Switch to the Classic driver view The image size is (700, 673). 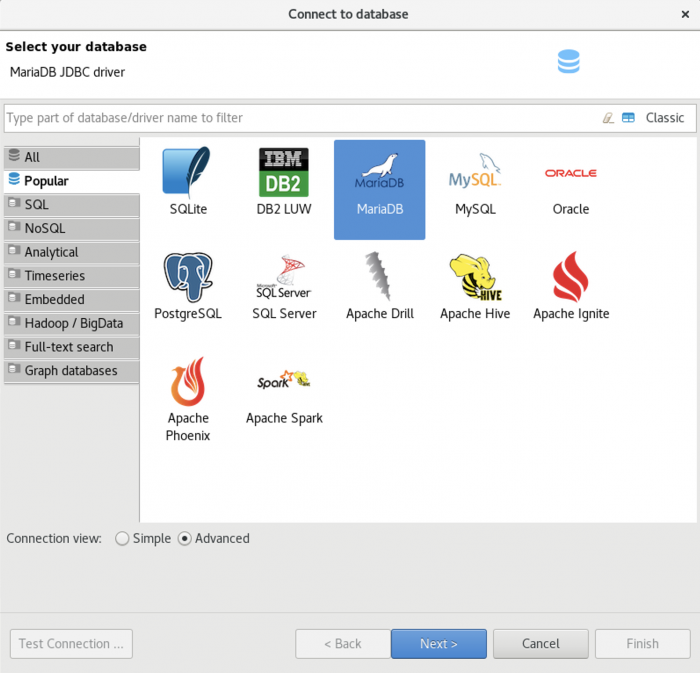(665, 118)
